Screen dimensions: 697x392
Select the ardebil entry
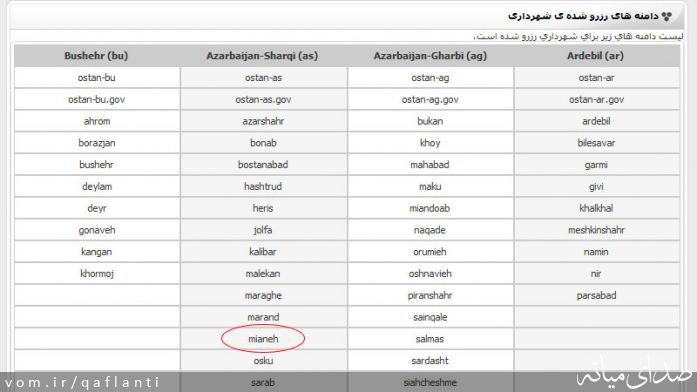(x=597, y=121)
